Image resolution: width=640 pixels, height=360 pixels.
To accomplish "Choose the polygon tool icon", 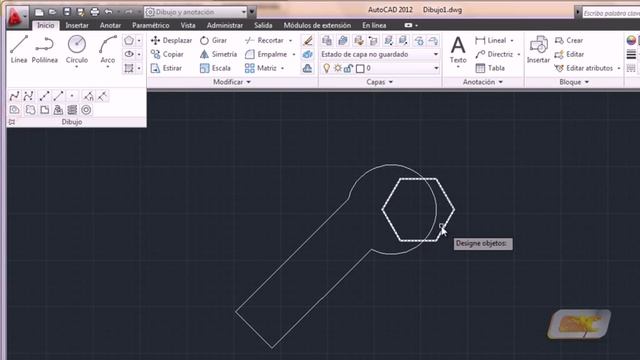I will click(x=129, y=40).
